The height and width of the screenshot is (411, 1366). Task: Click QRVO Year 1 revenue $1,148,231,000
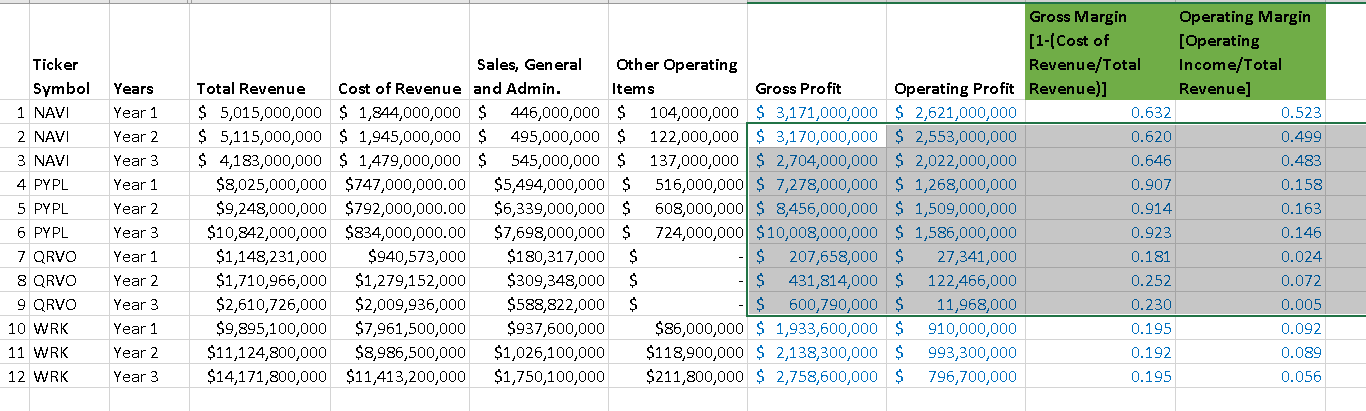pos(260,257)
